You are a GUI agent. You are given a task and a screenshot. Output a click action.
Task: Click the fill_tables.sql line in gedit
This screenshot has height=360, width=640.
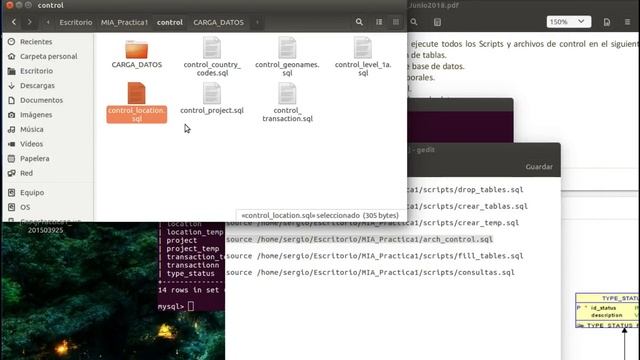point(374,256)
